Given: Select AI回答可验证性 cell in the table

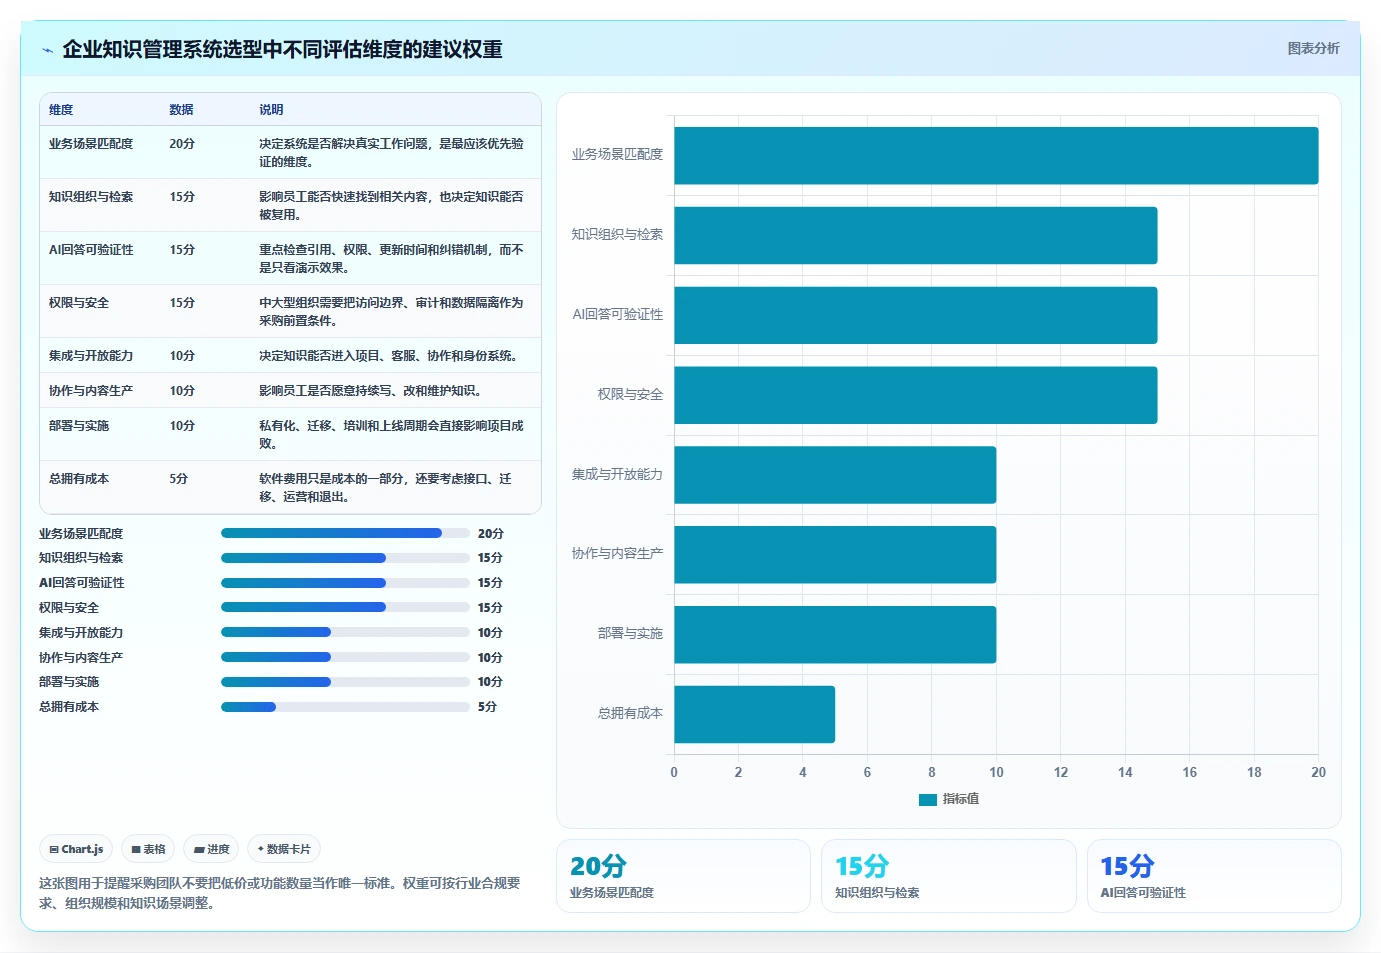Looking at the screenshot, I should click(x=91, y=250).
